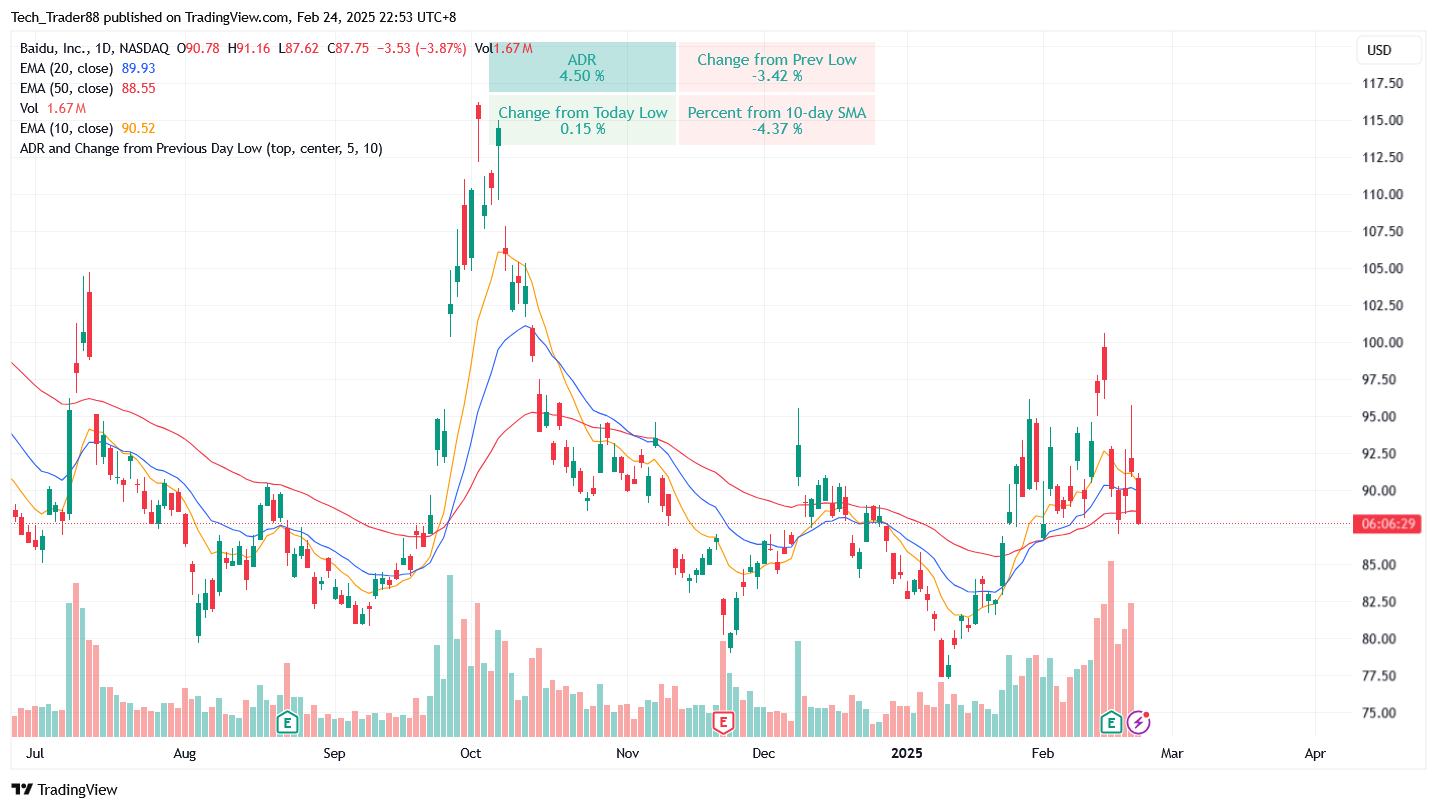Click the Oct label on the time axis

pyautogui.click(x=470, y=753)
